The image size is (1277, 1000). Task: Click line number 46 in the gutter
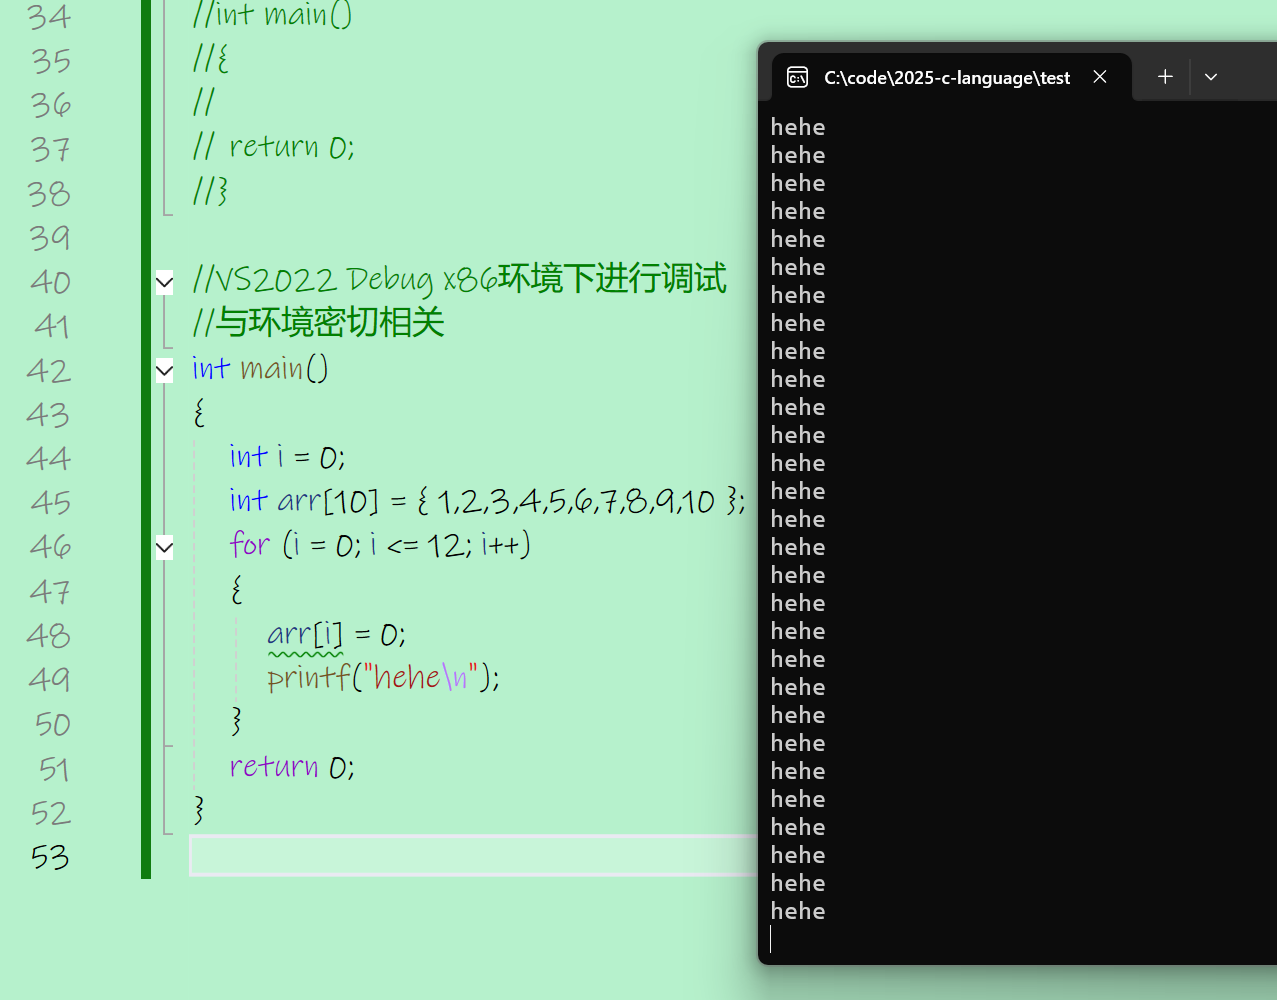coord(50,546)
